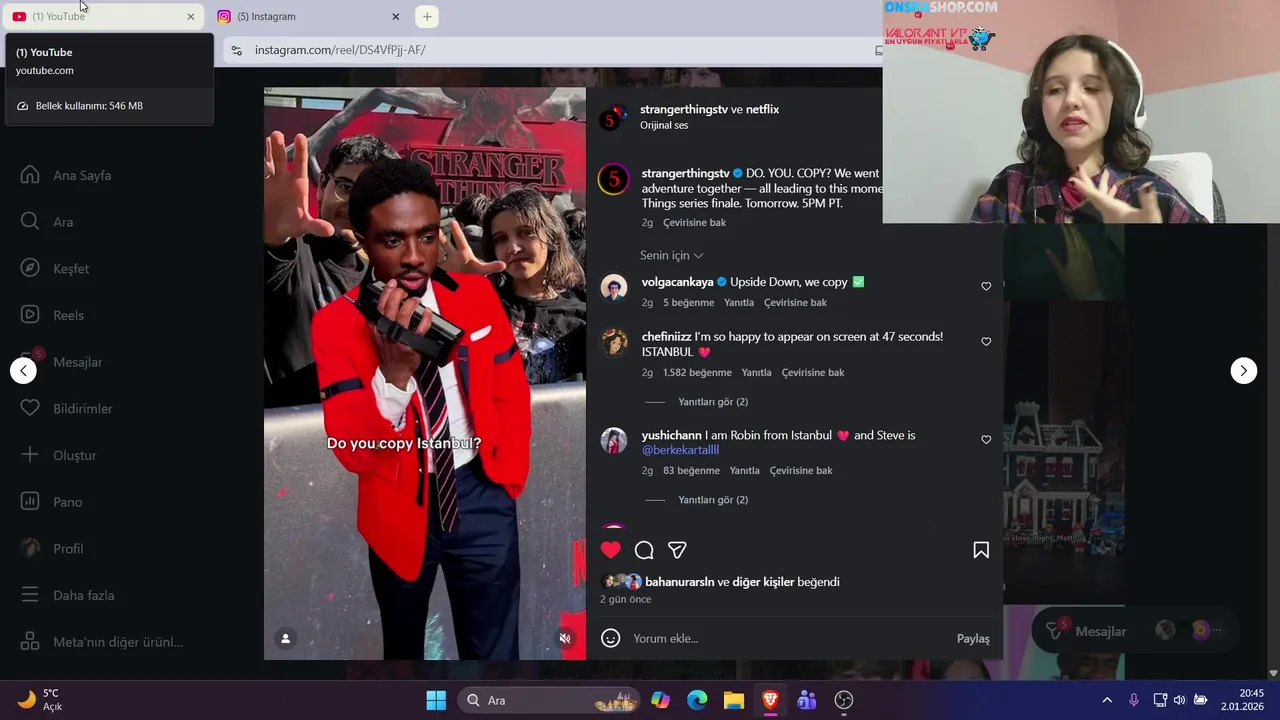Open Ana Sayfa in Instagram sidebar
1280x720 pixels.
pos(82,175)
